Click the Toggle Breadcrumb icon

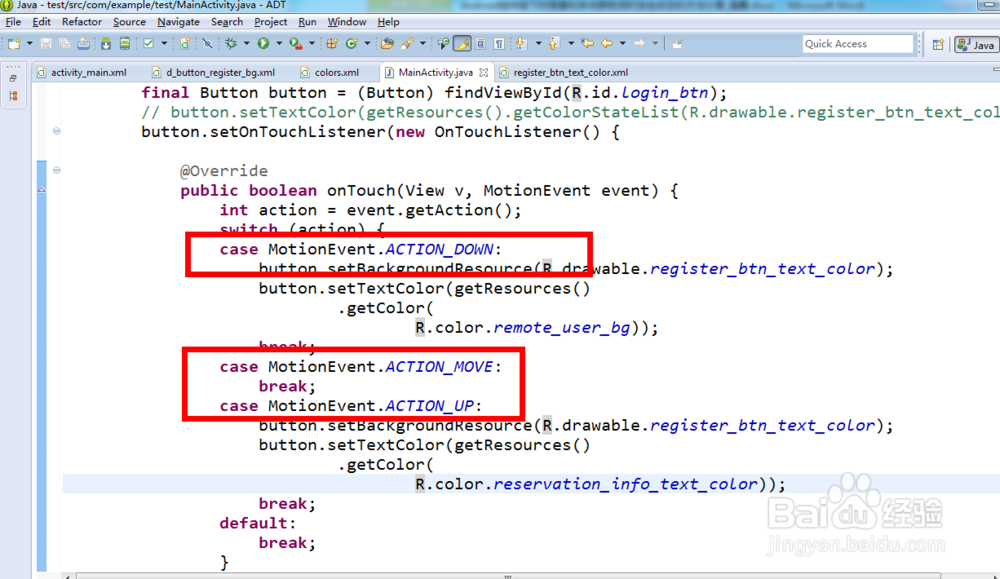[443, 43]
